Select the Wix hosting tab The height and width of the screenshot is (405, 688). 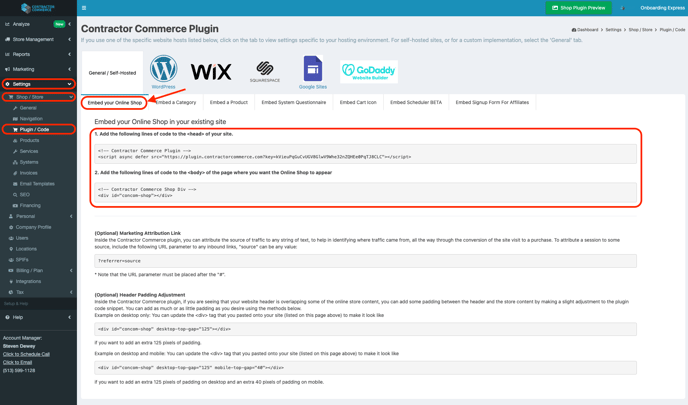point(211,72)
